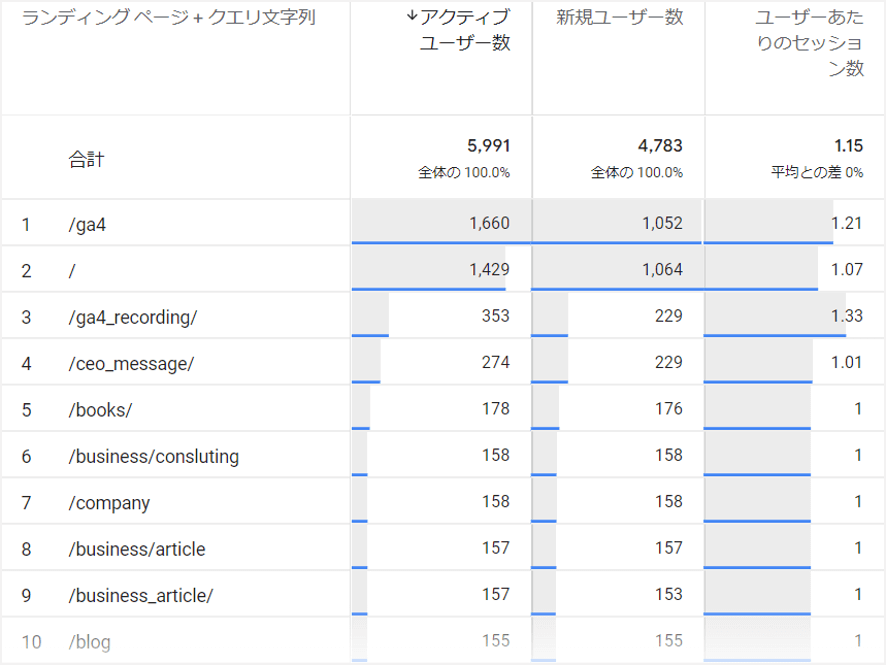Select the /books/ landing page row

[x=100, y=410]
